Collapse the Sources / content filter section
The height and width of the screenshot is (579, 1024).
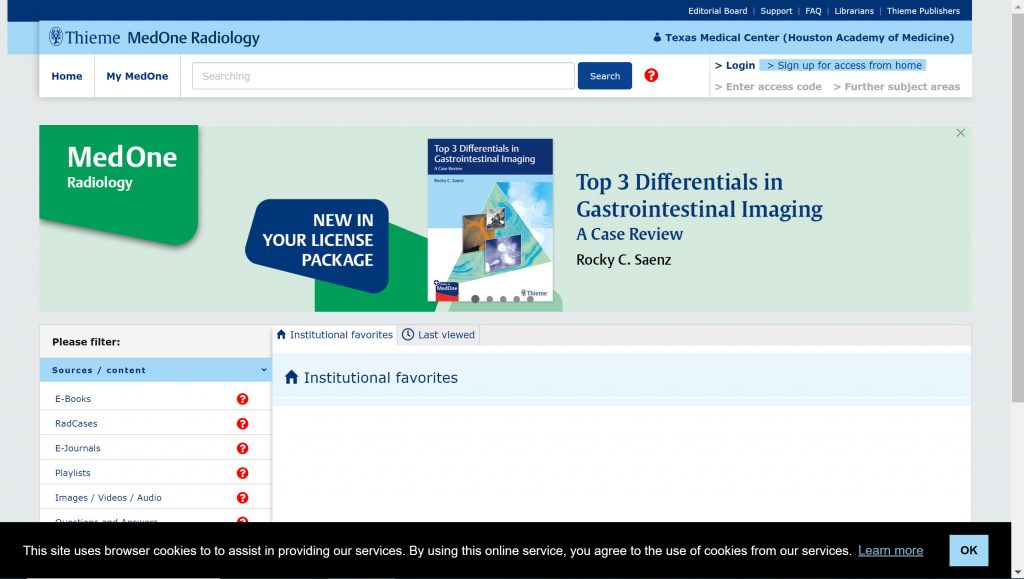155,370
